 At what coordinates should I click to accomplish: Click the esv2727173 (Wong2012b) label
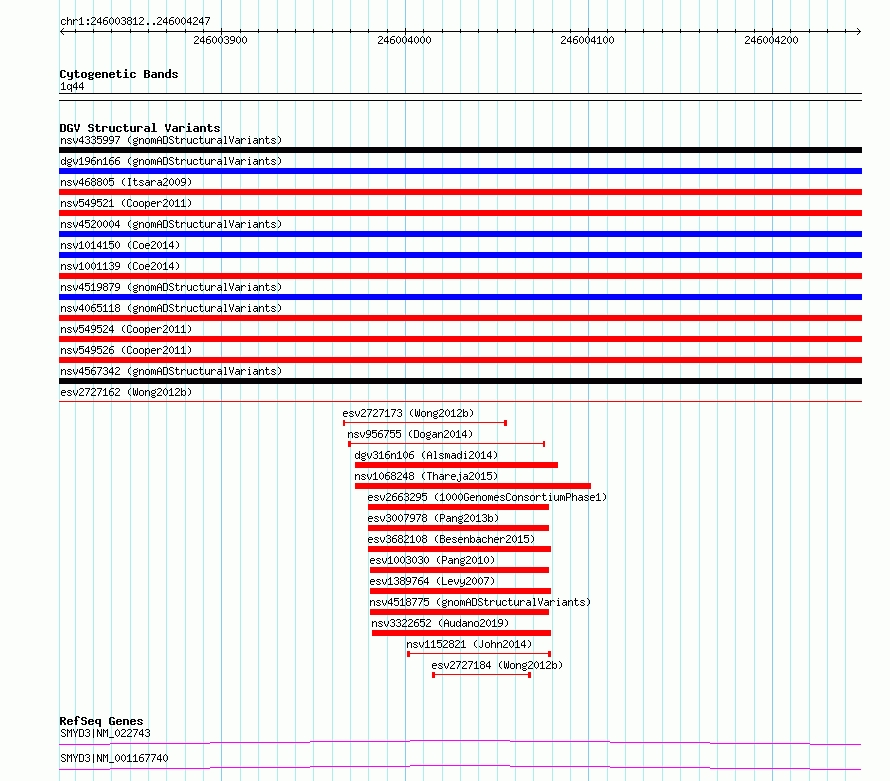[x=408, y=413]
